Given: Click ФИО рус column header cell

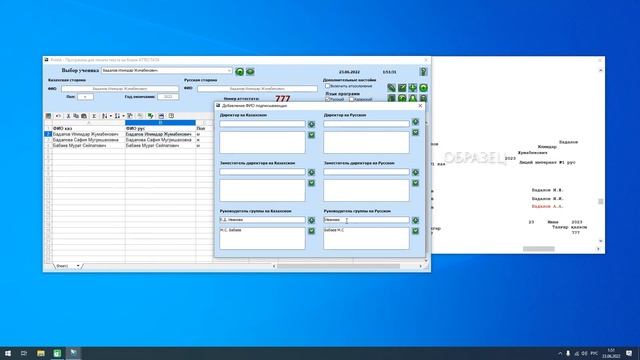Looking at the screenshot, I should (x=160, y=128).
